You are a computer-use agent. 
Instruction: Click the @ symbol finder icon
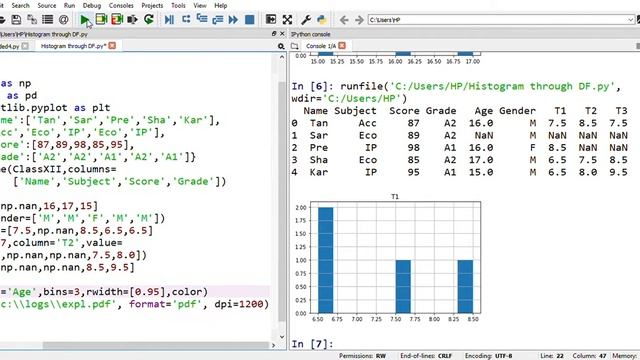(63, 19)
